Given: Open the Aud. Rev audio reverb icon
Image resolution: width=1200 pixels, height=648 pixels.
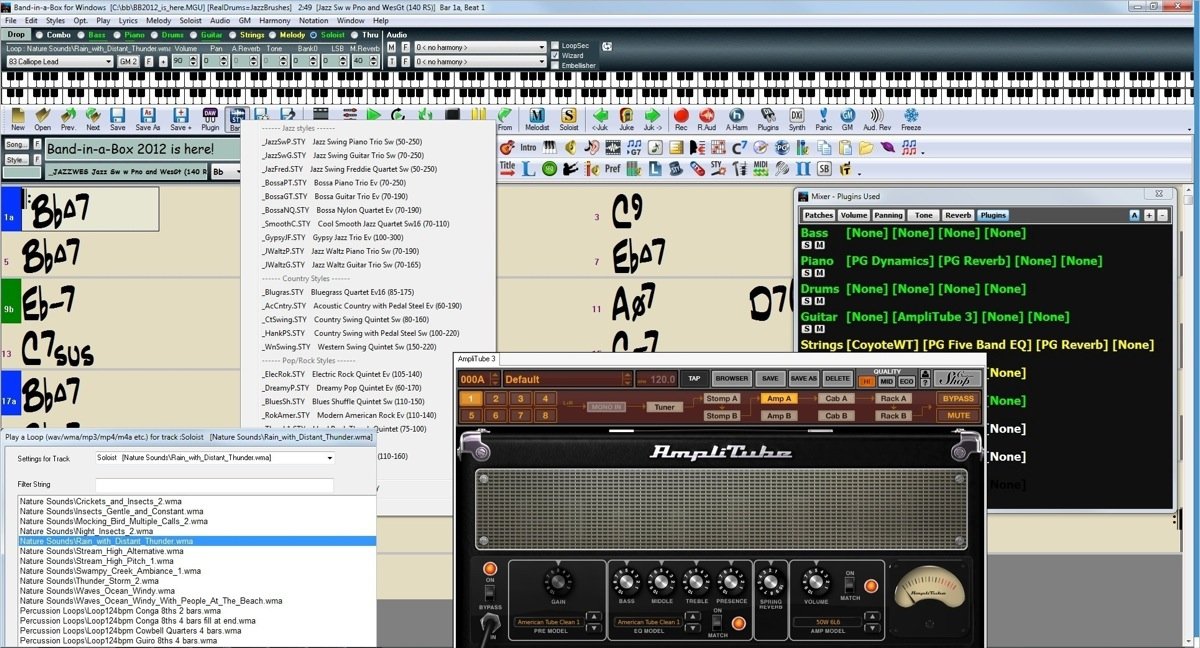Looking at the screenshot, I should point(877,119).
